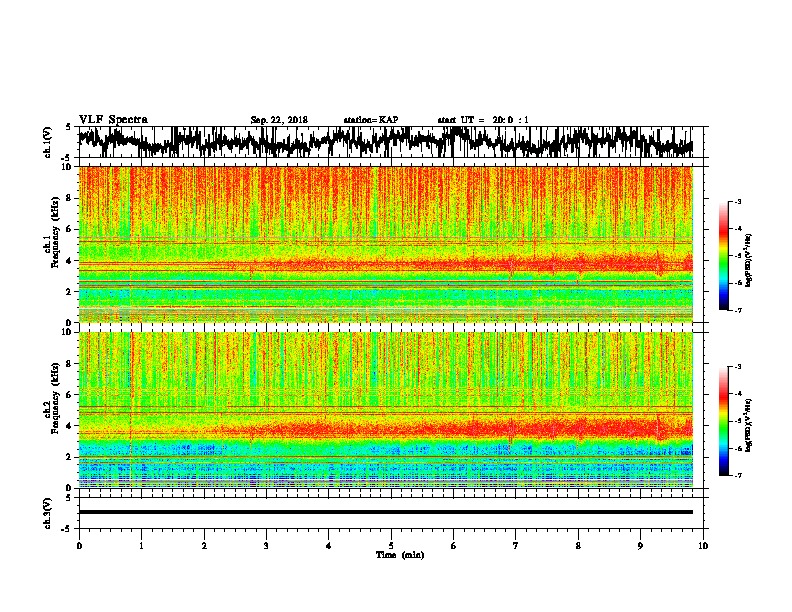
Task: Click the time axis tick label "10"
Action: tap(703, 546)
